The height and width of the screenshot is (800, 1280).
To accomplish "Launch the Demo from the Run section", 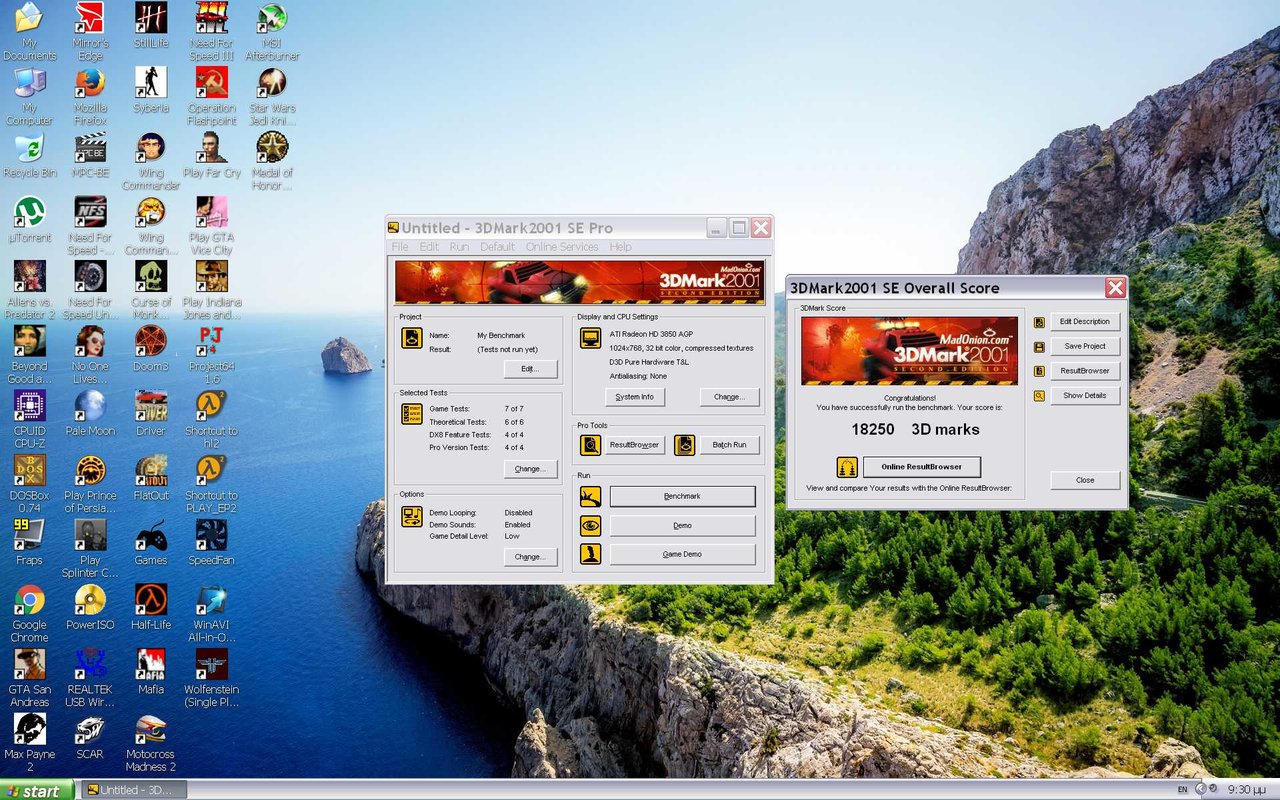I will 682,526.
